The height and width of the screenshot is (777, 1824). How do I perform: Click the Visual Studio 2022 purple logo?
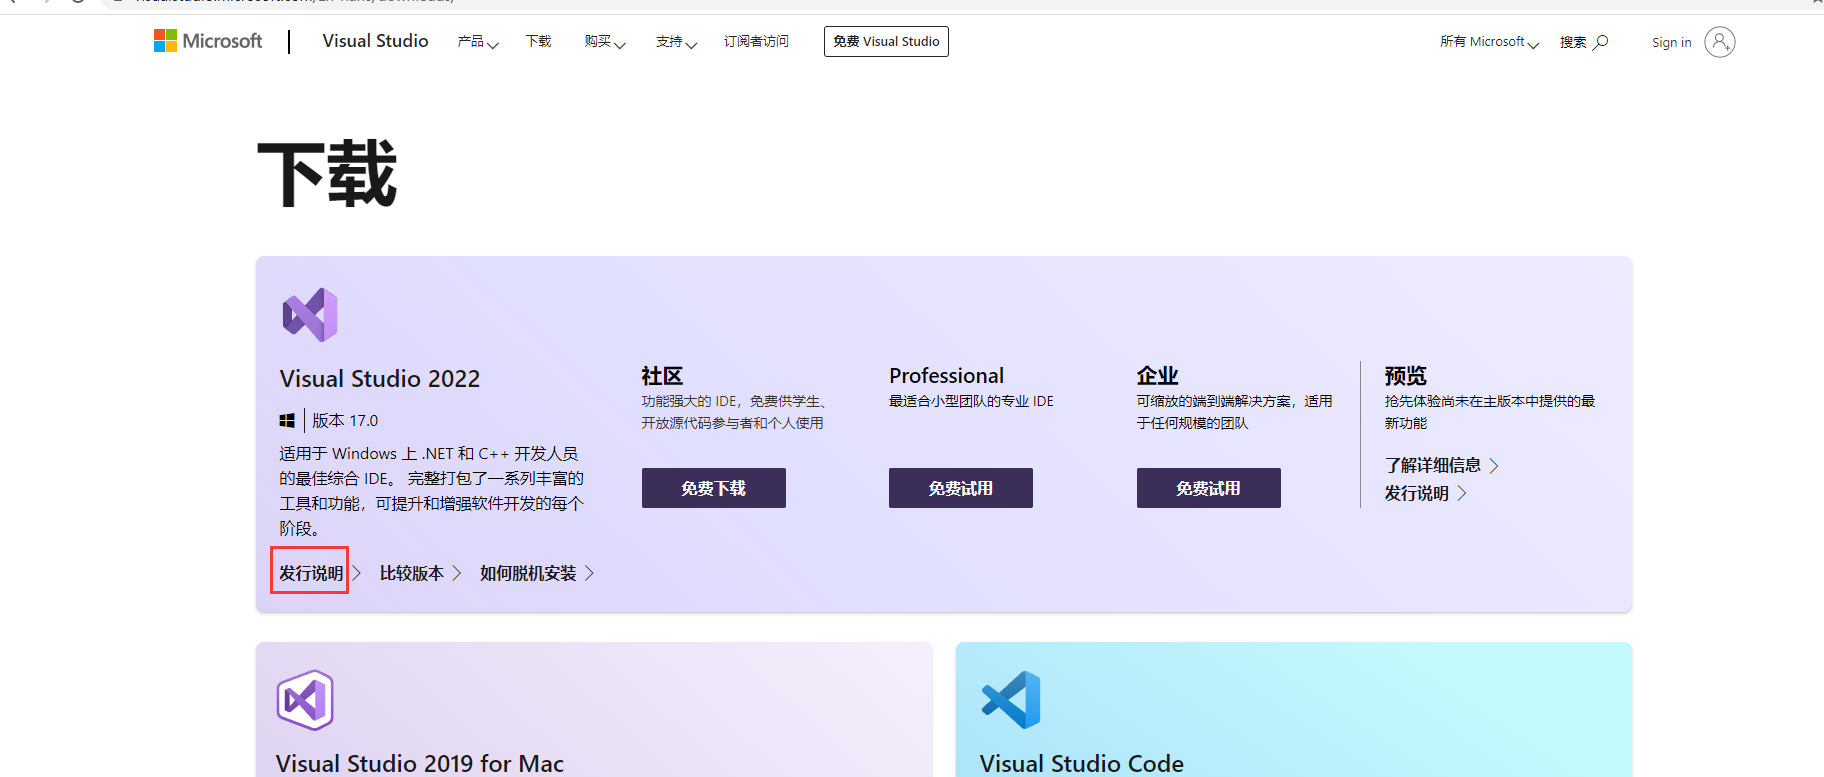tap(310, 315)
